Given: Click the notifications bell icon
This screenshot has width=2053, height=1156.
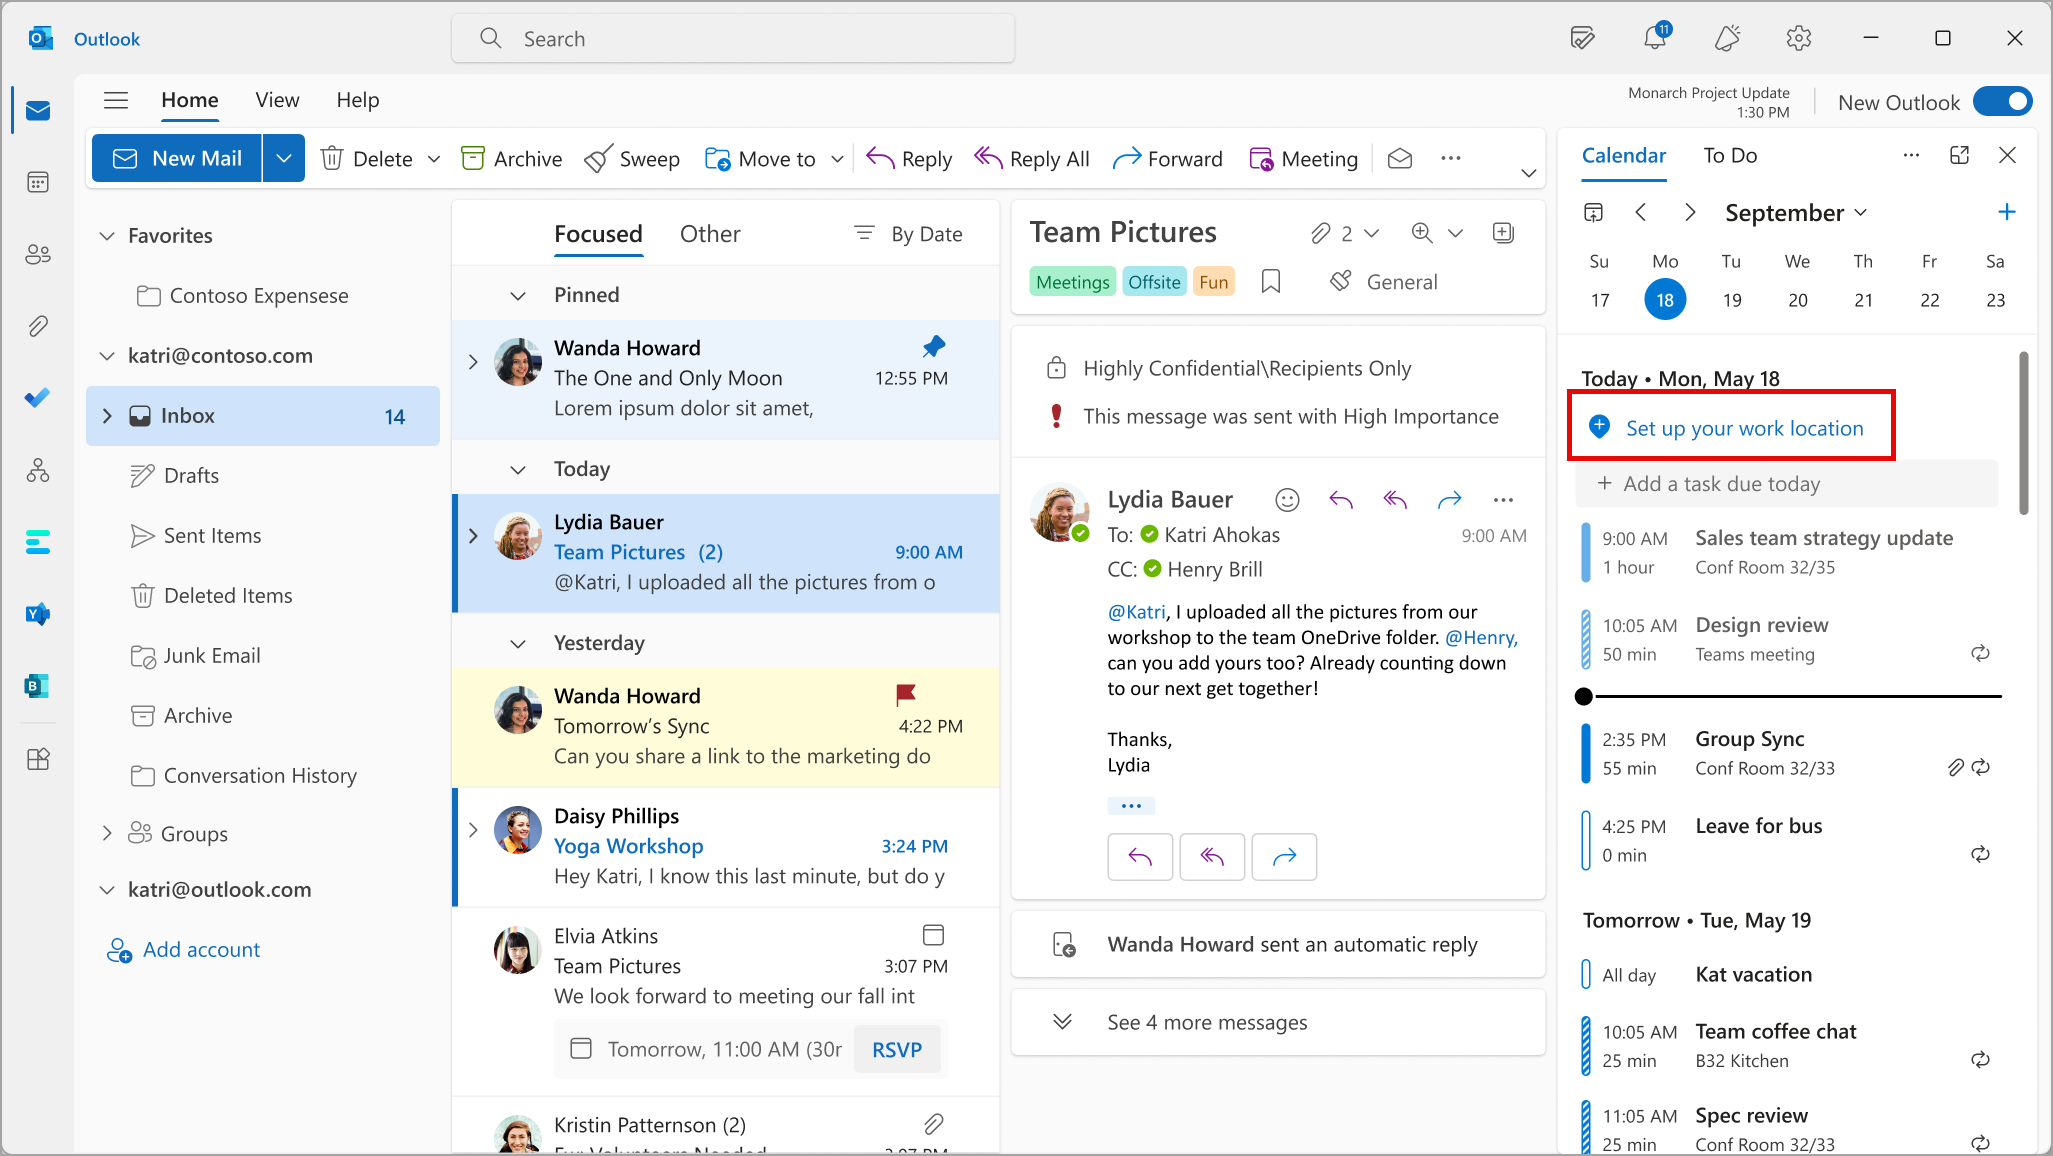Looking at the screenshot, I should coord(1655,38).
